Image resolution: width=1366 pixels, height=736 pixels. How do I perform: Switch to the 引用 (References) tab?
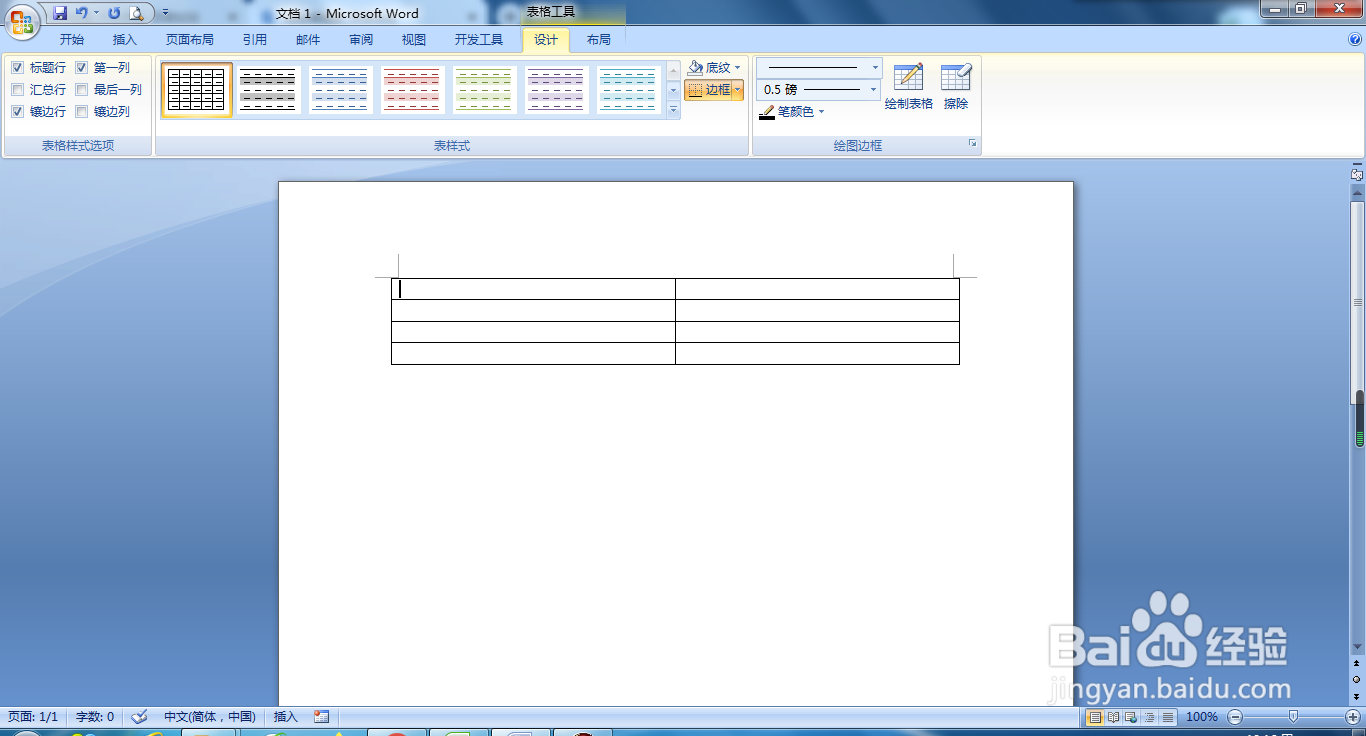point(255,40)
